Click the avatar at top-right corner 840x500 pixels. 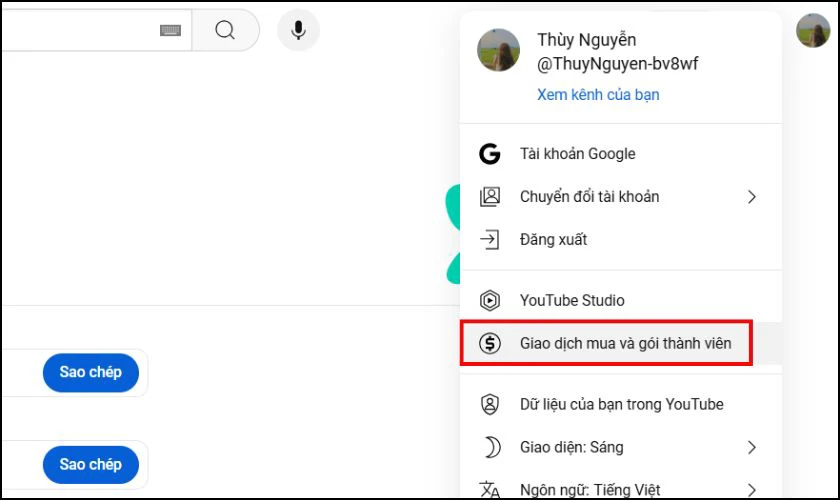(x=813, y=31)
